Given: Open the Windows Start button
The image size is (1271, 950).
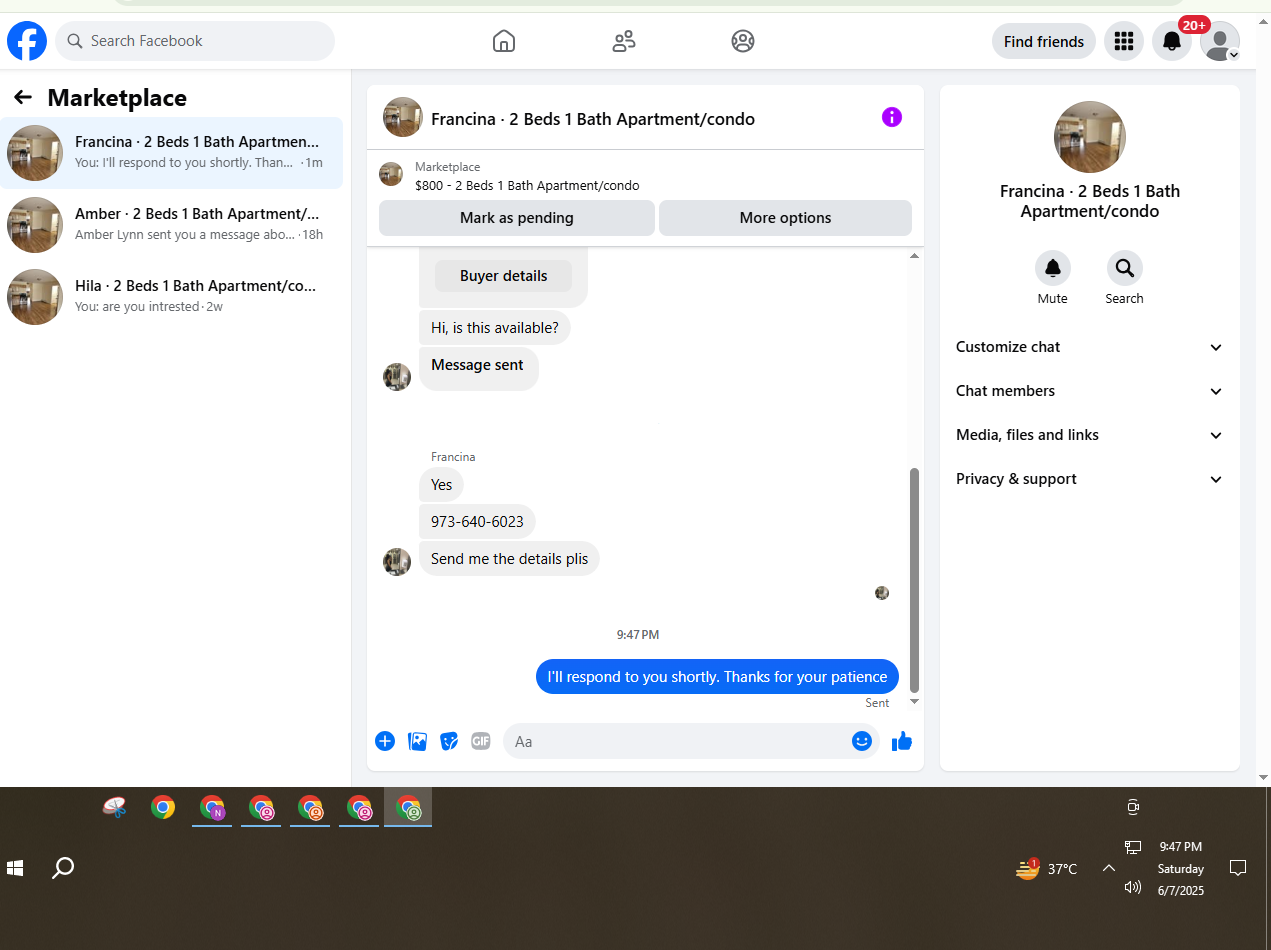Looking at the screenshot, I should [x=15, y=868].
